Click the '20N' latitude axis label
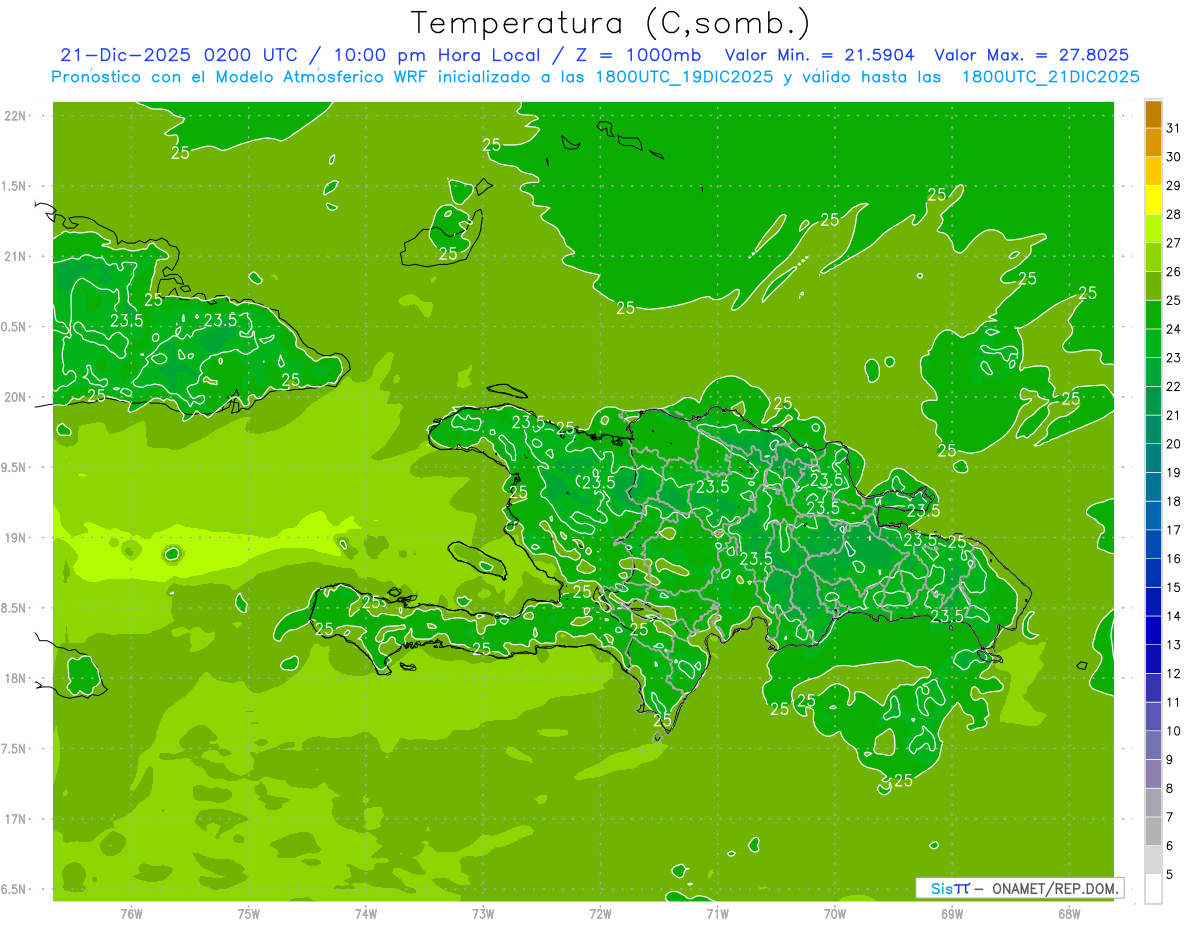Viewport: 1200px width, 927px height. pyautogui.click(x=15, y=397)
